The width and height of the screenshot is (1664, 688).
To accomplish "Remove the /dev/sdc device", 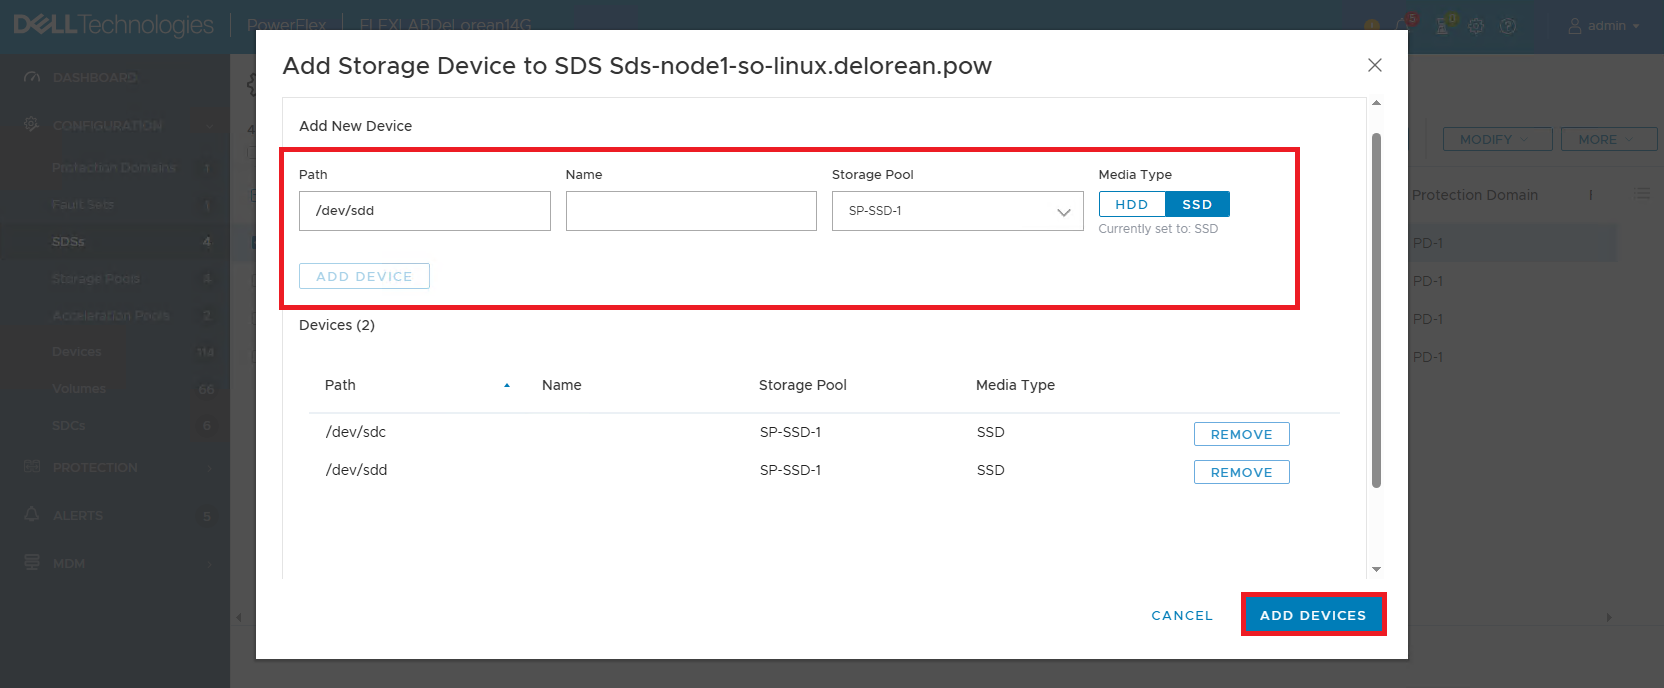I will click(1241, 434).
